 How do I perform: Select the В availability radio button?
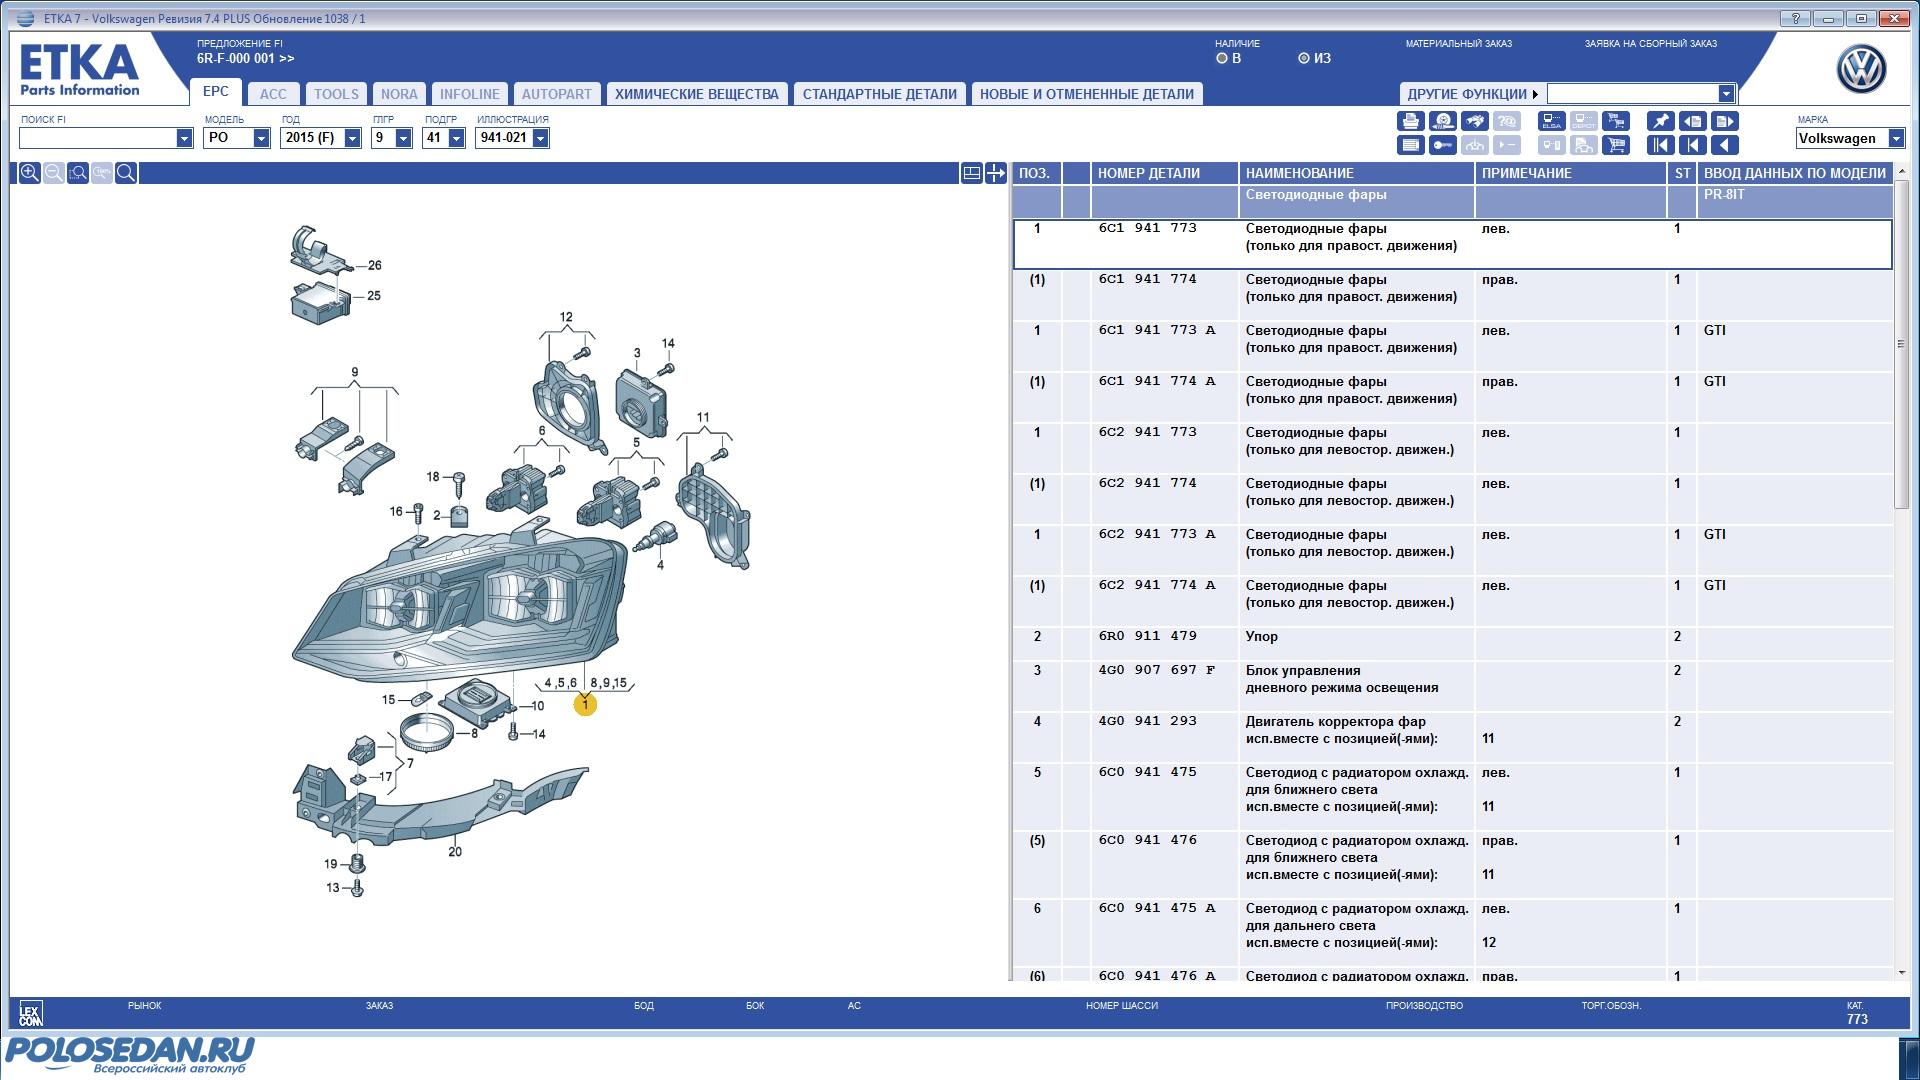coord(1221,59)
